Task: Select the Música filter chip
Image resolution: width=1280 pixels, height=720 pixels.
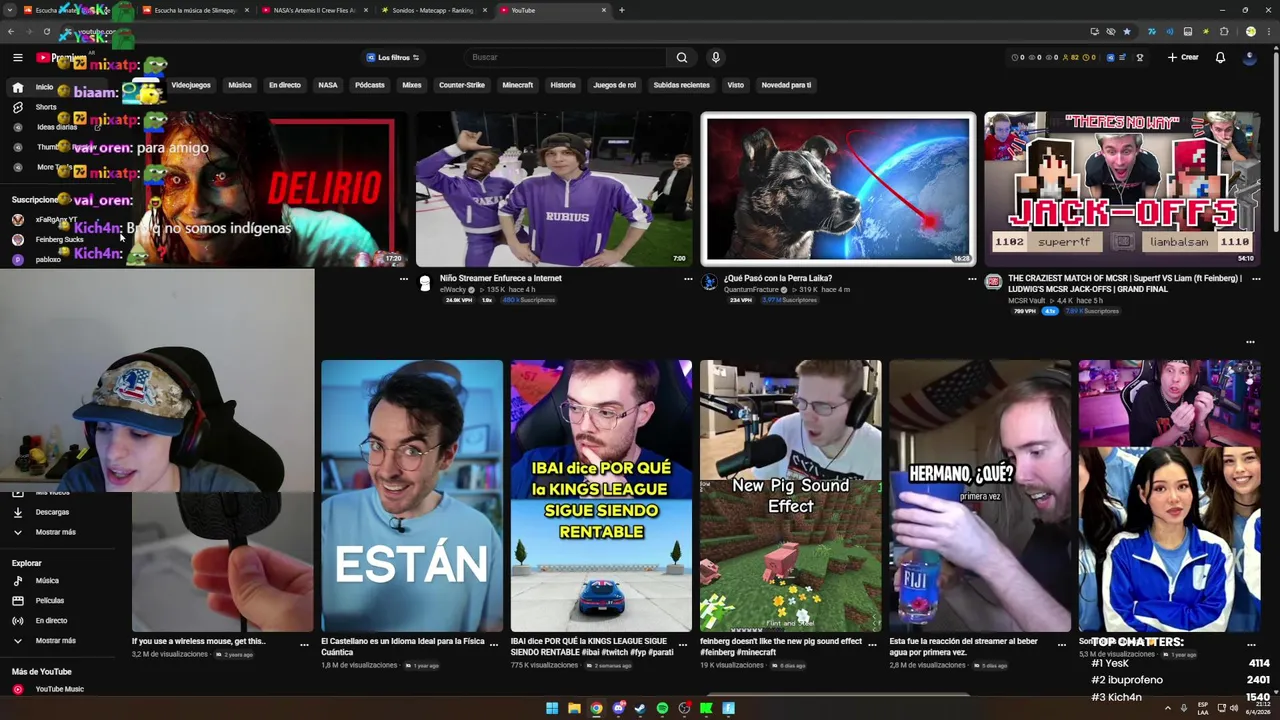Action: (240, 85)
